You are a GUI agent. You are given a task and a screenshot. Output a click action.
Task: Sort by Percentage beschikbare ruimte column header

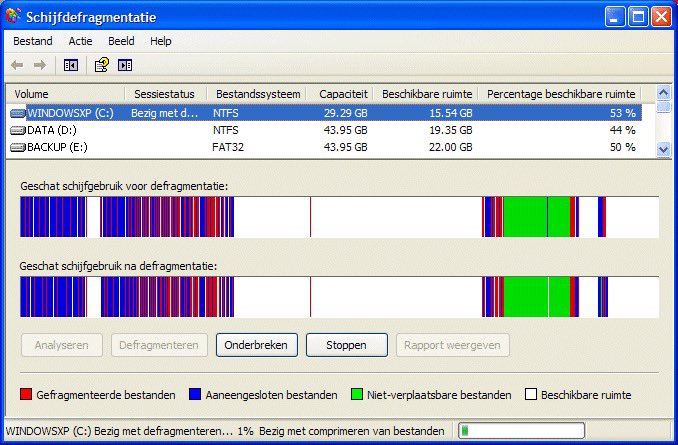coord(560,94)
